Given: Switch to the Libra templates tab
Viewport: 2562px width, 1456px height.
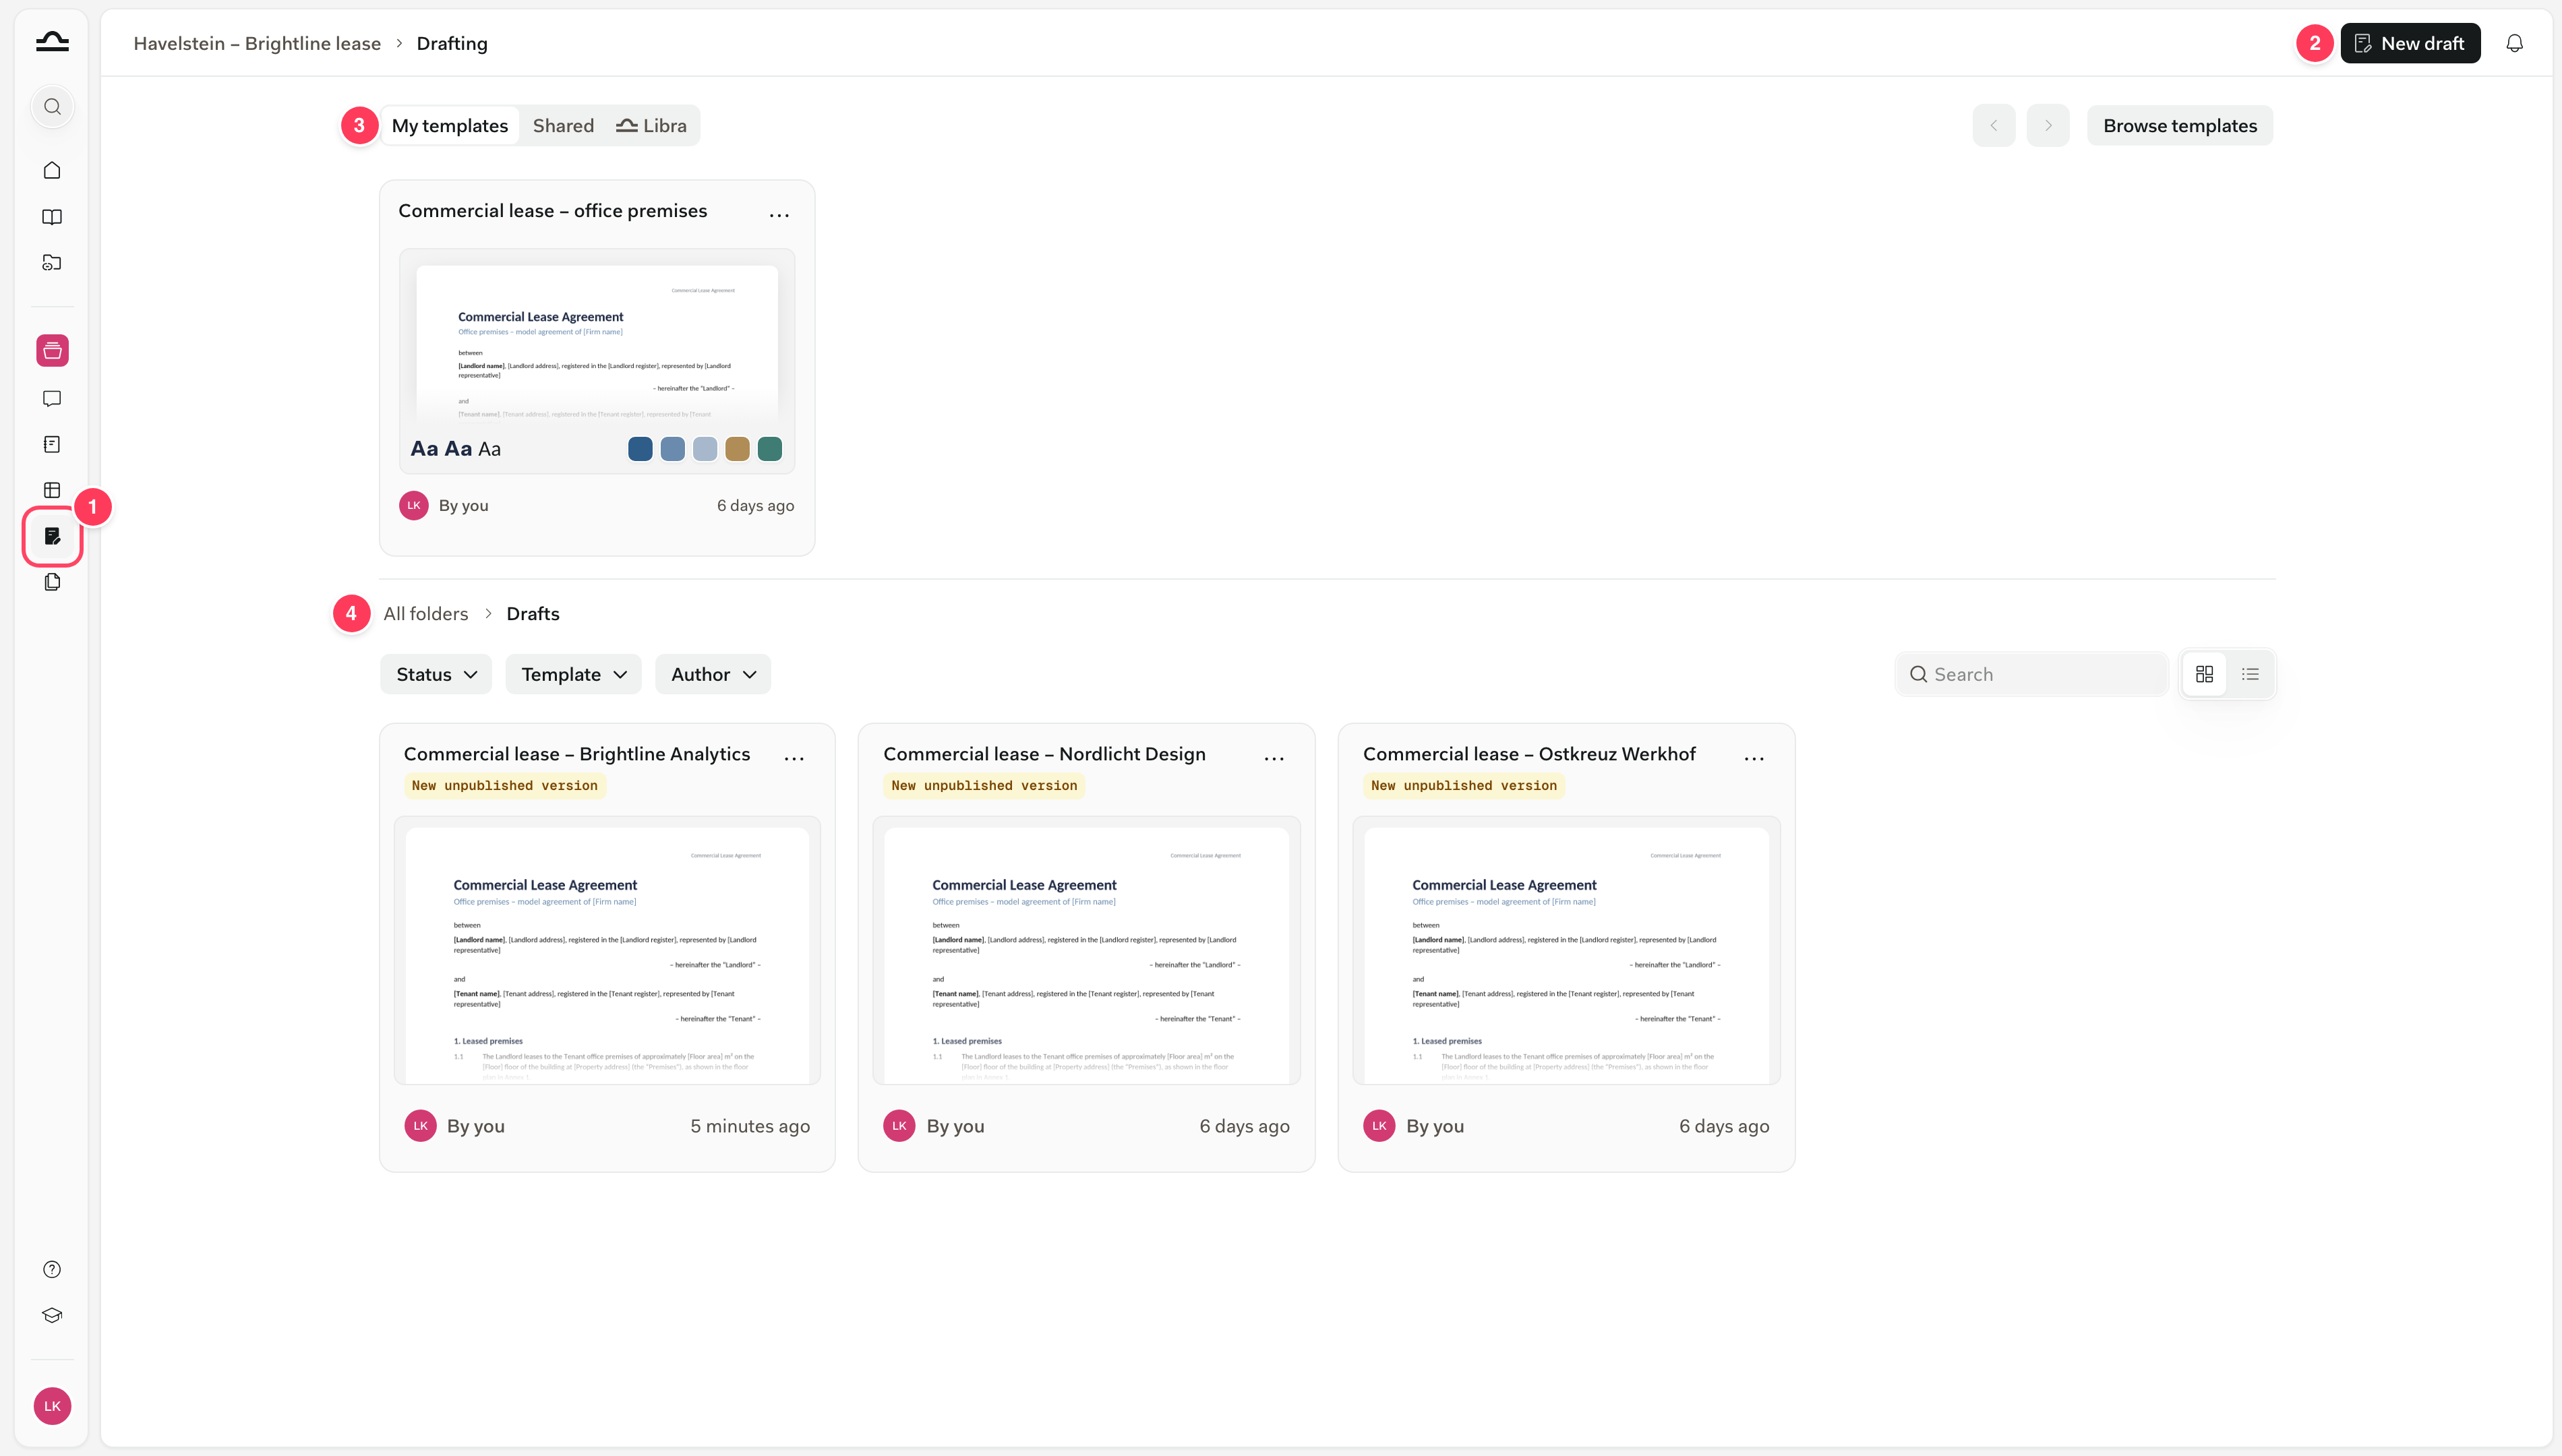Looking at the screenshot, I should (x=652, y=126).
